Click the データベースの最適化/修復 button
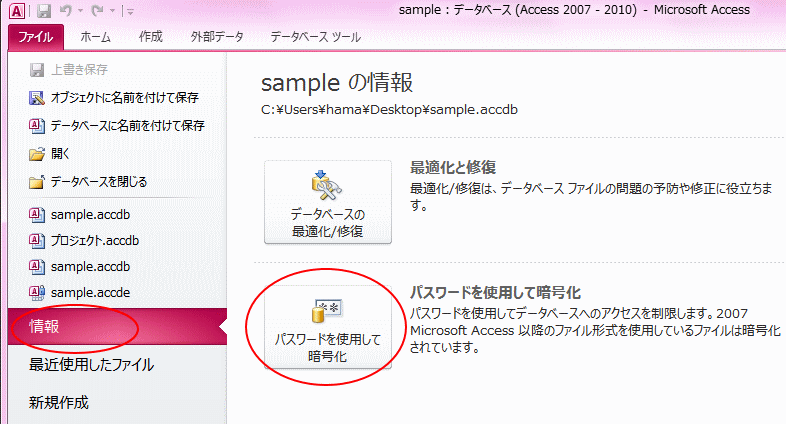Viewport: 786px width, 424px height. (328, 202)
